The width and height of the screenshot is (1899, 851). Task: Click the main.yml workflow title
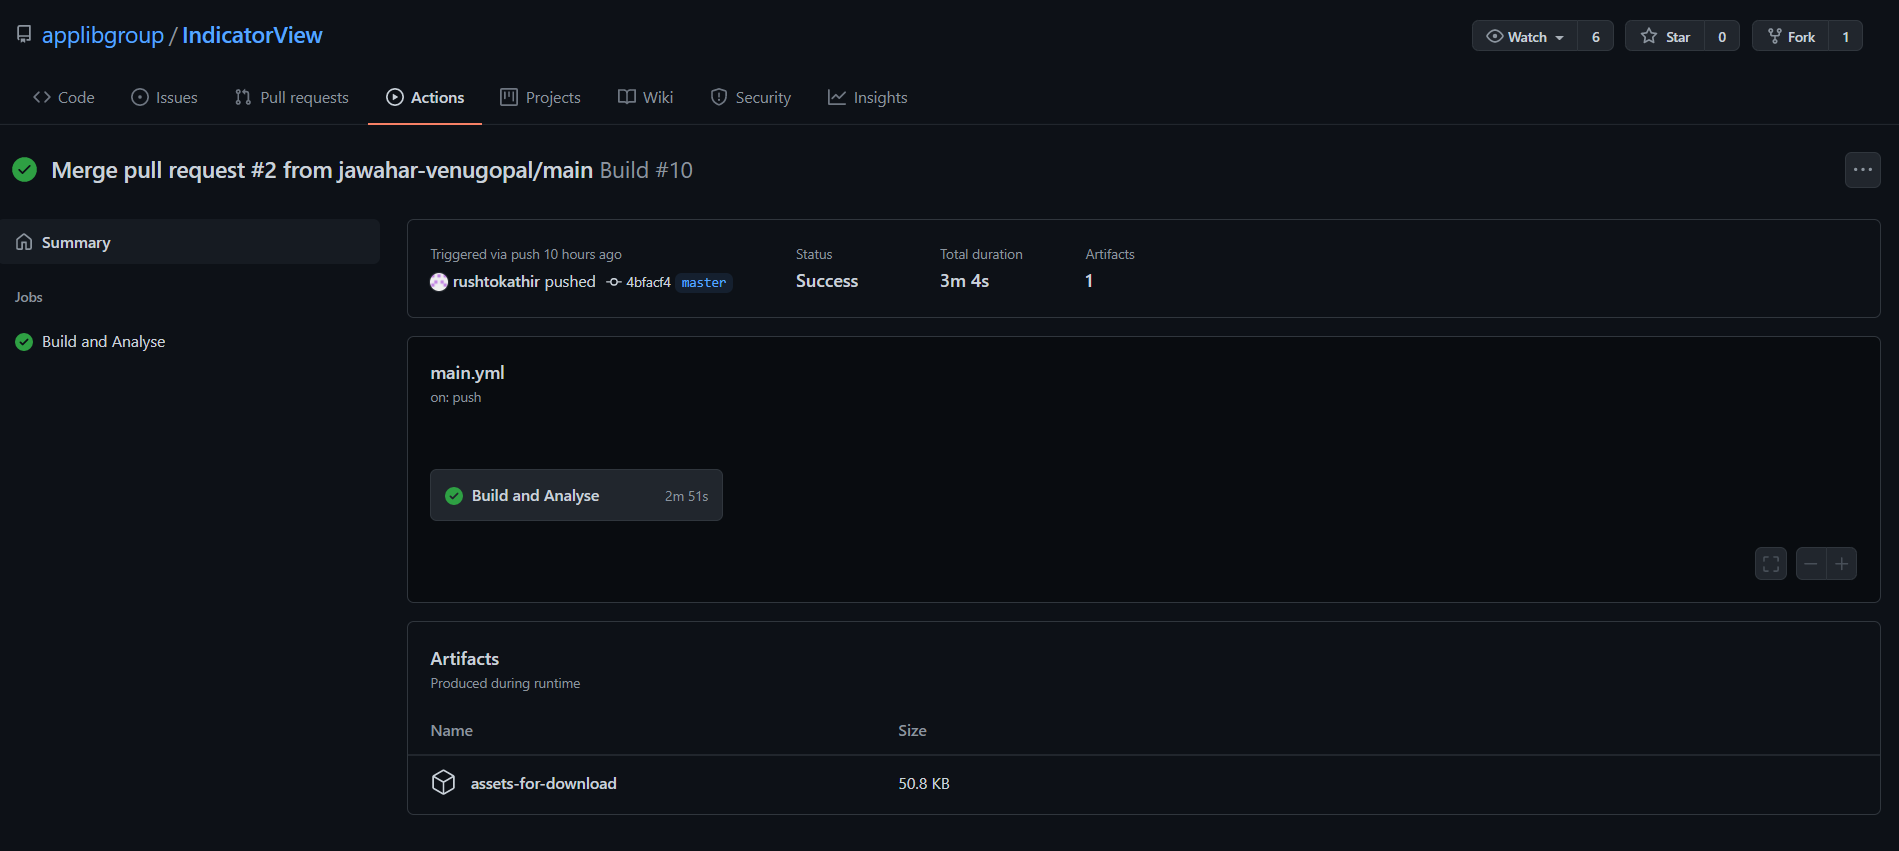[x=468, y=373]
